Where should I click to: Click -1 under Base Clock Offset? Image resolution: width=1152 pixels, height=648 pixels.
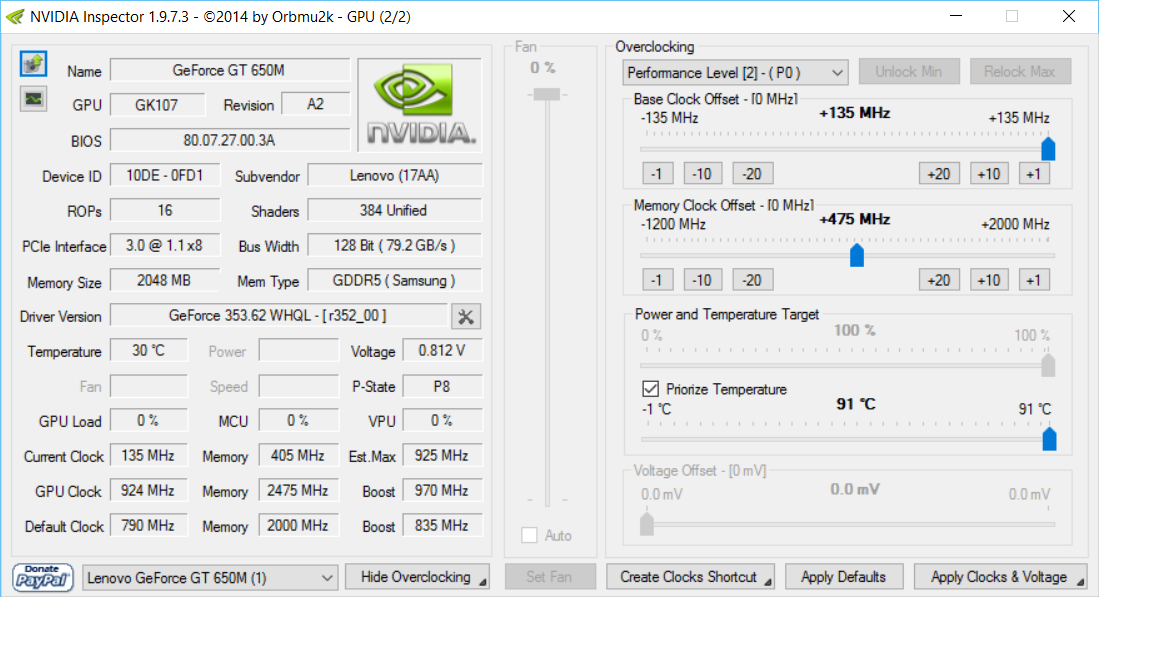coord(657,174)
